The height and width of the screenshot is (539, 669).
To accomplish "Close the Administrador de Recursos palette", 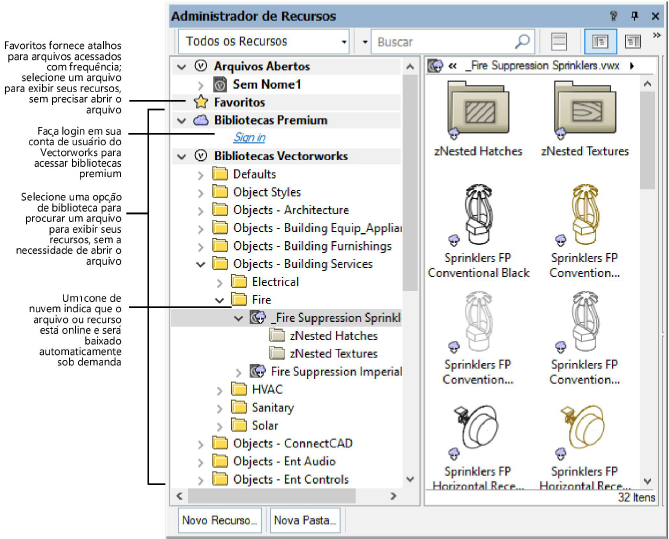I will coord(655,16).
